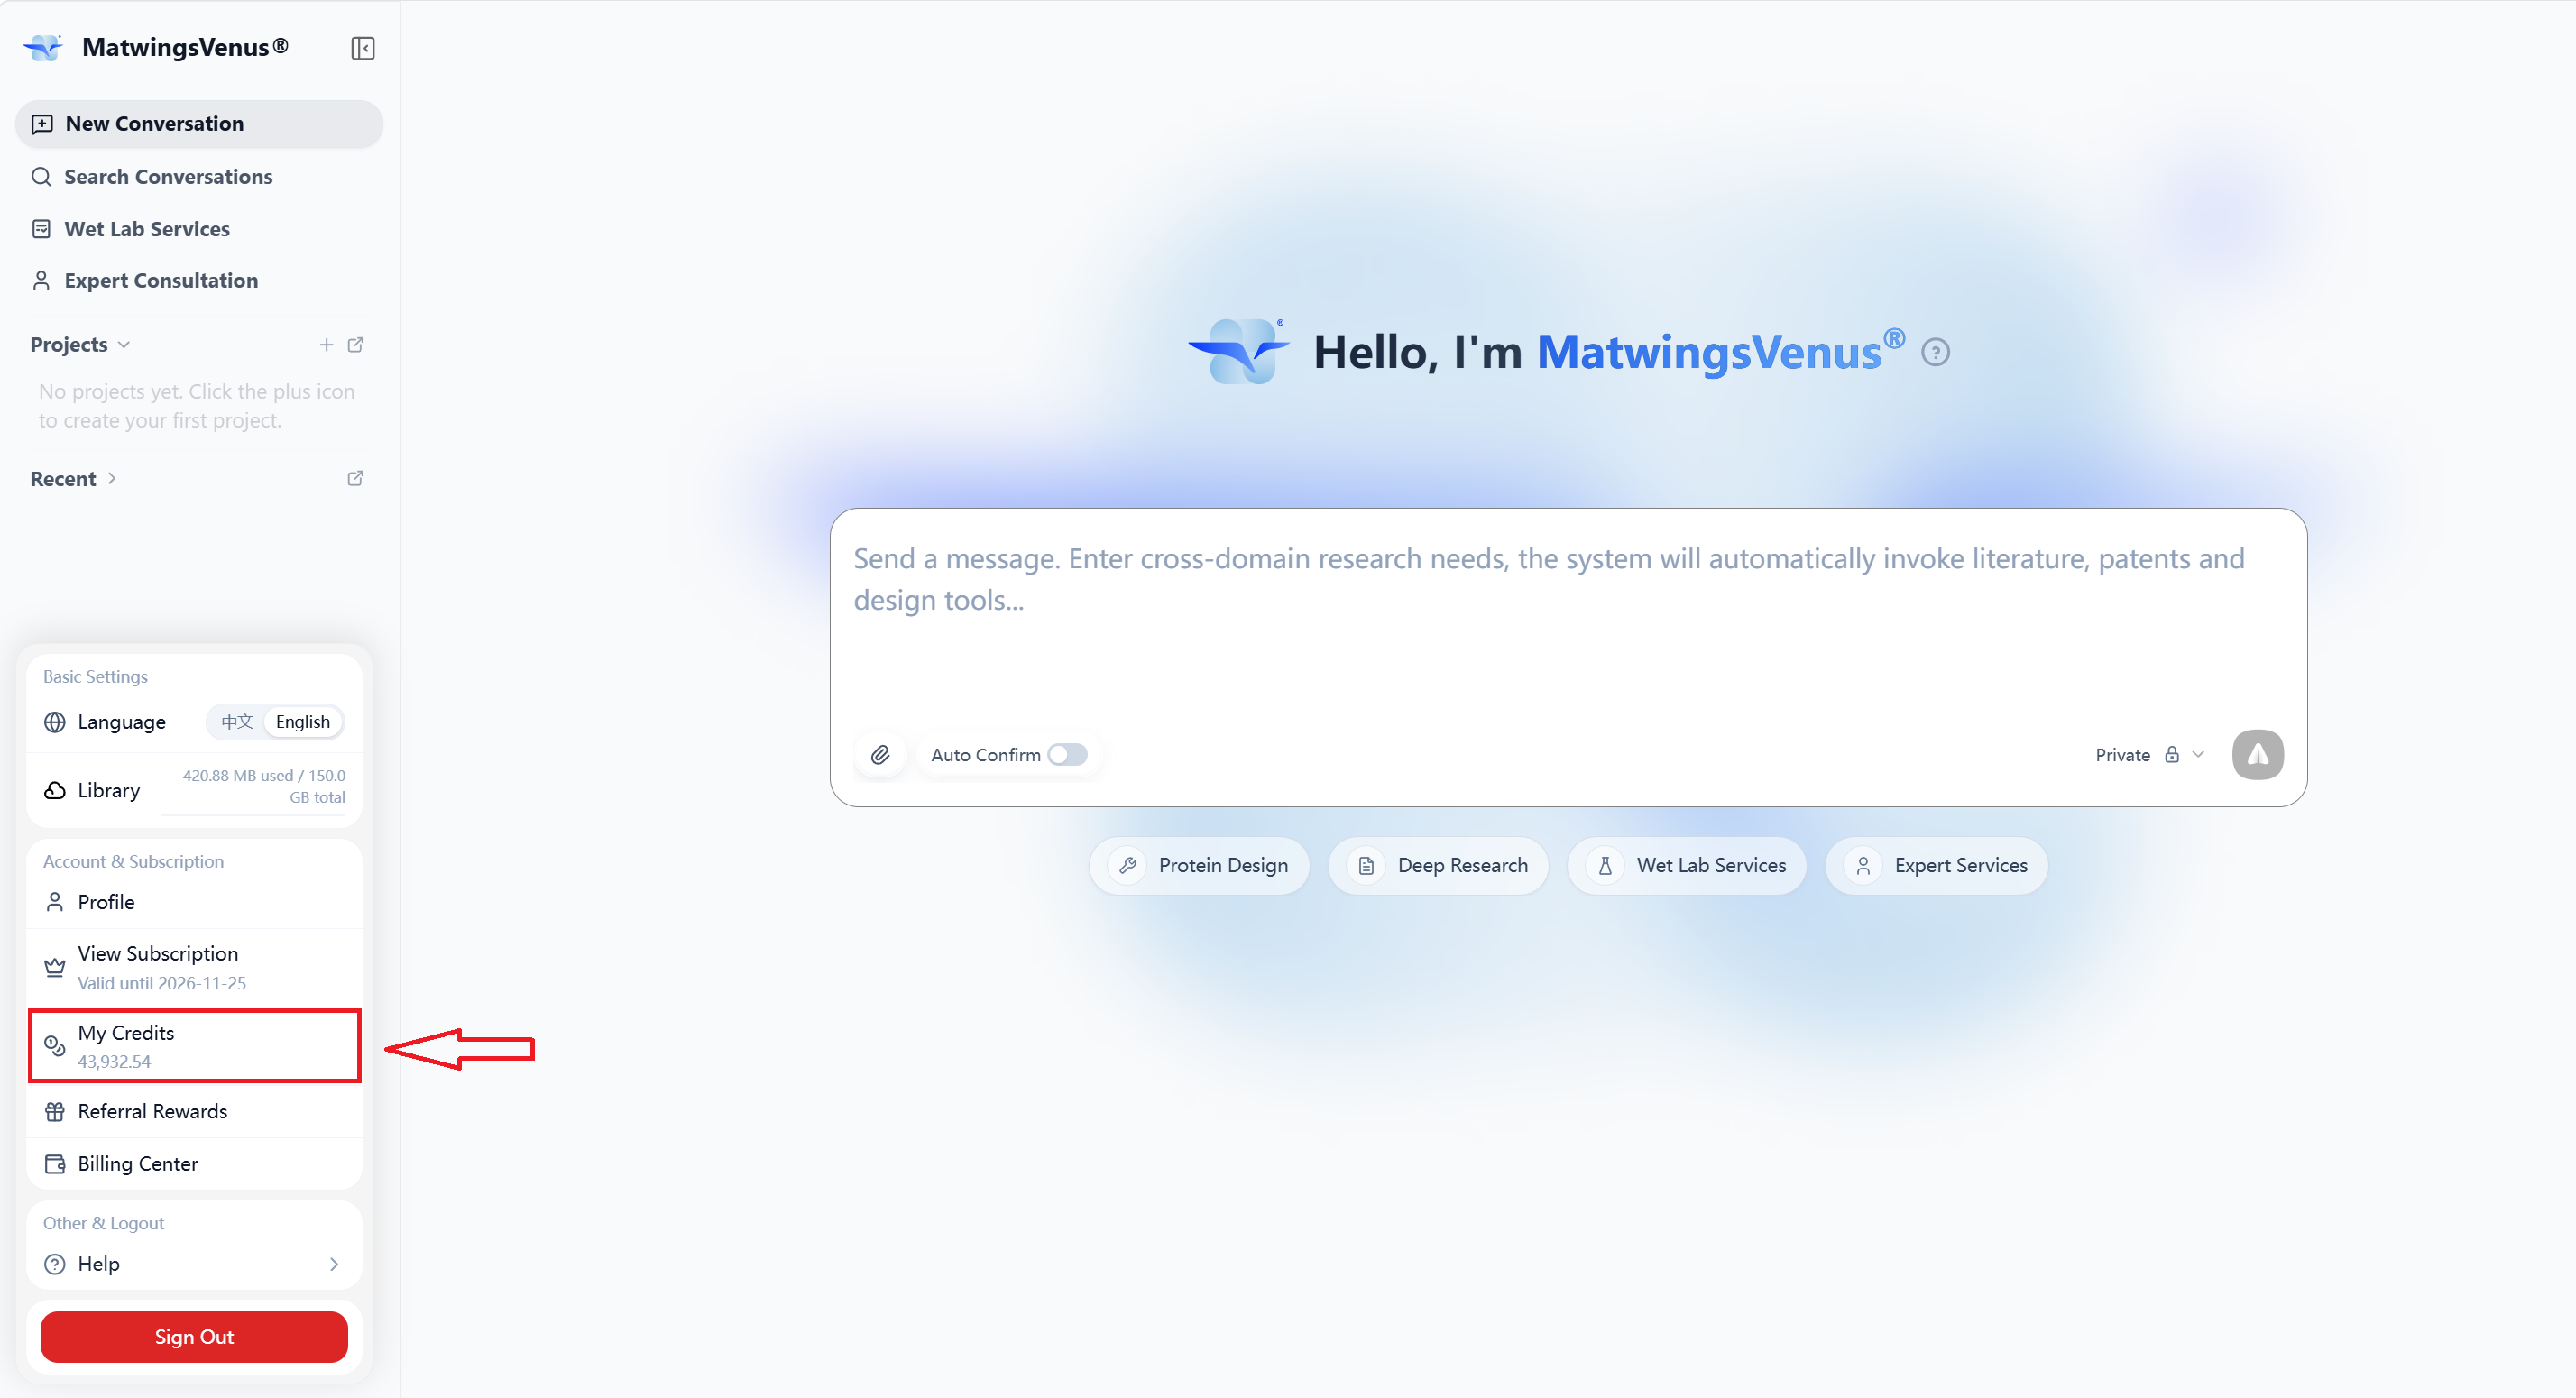Click the Library cloud icon
Image resolution: width=2576 pixels, height=1398 pixels.
55,790
